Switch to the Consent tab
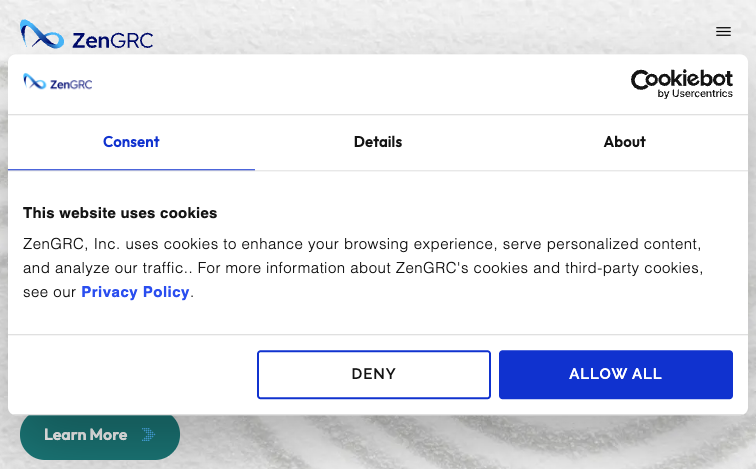This screenshot has height=469, width=756. (x=131, y=142)
